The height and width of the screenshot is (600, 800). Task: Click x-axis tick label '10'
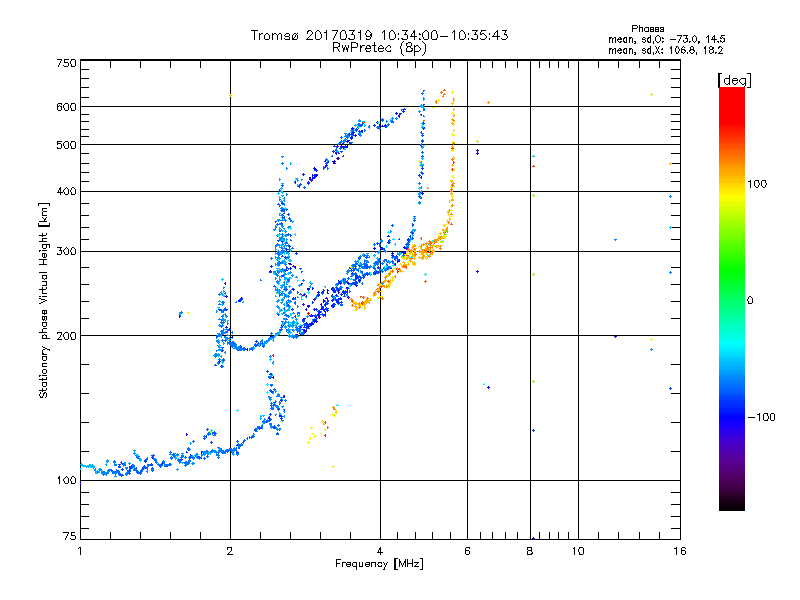[x=578, y=551]
